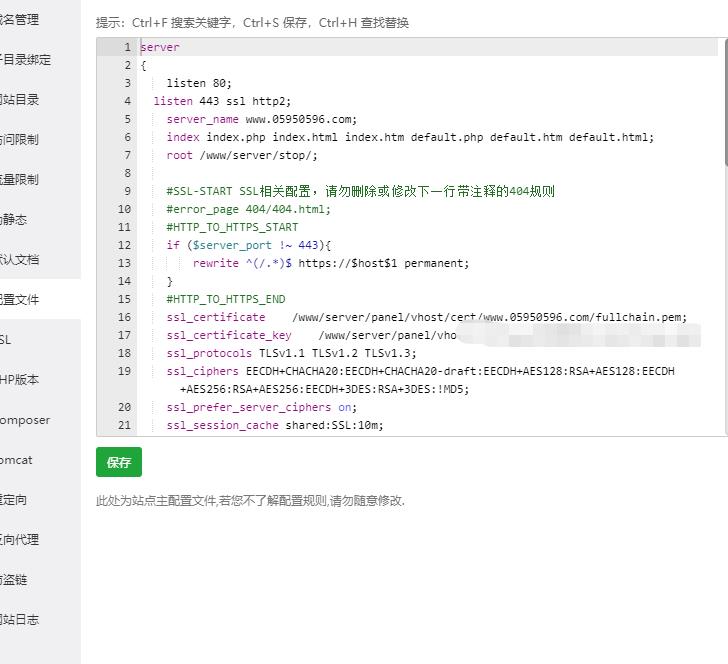Click the rewrite https://$host$1 permanent line

(x=331, y=263)
